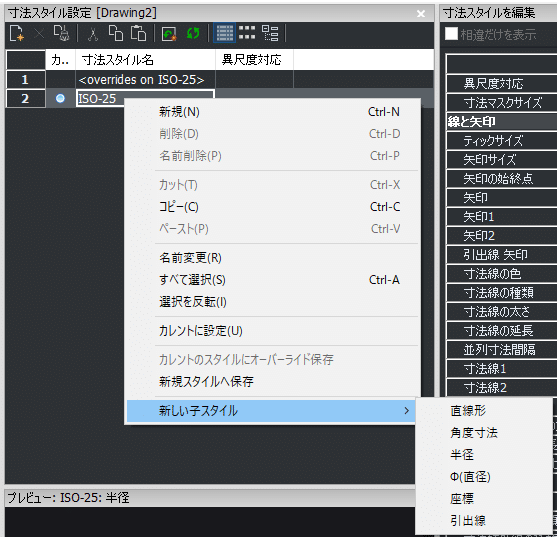Select 矢印の始終点 property

pyautogui.click(x=502, y=179)
